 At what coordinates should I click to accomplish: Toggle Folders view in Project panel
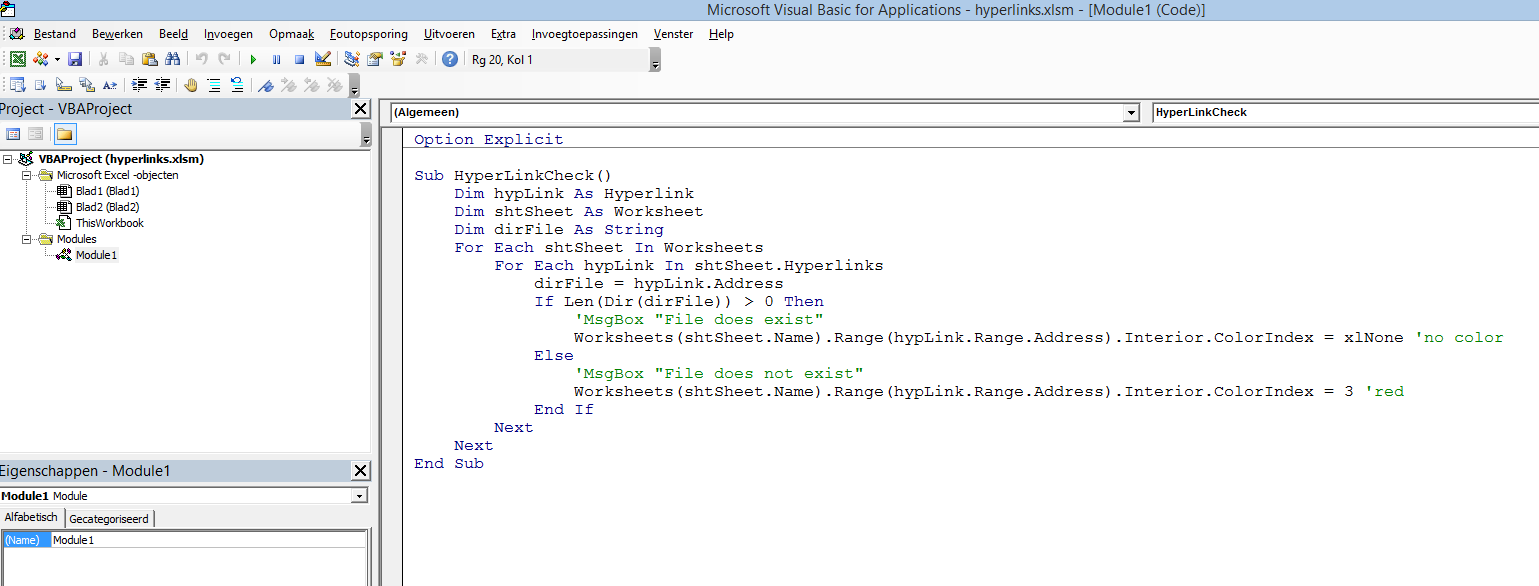click(65, 134)
